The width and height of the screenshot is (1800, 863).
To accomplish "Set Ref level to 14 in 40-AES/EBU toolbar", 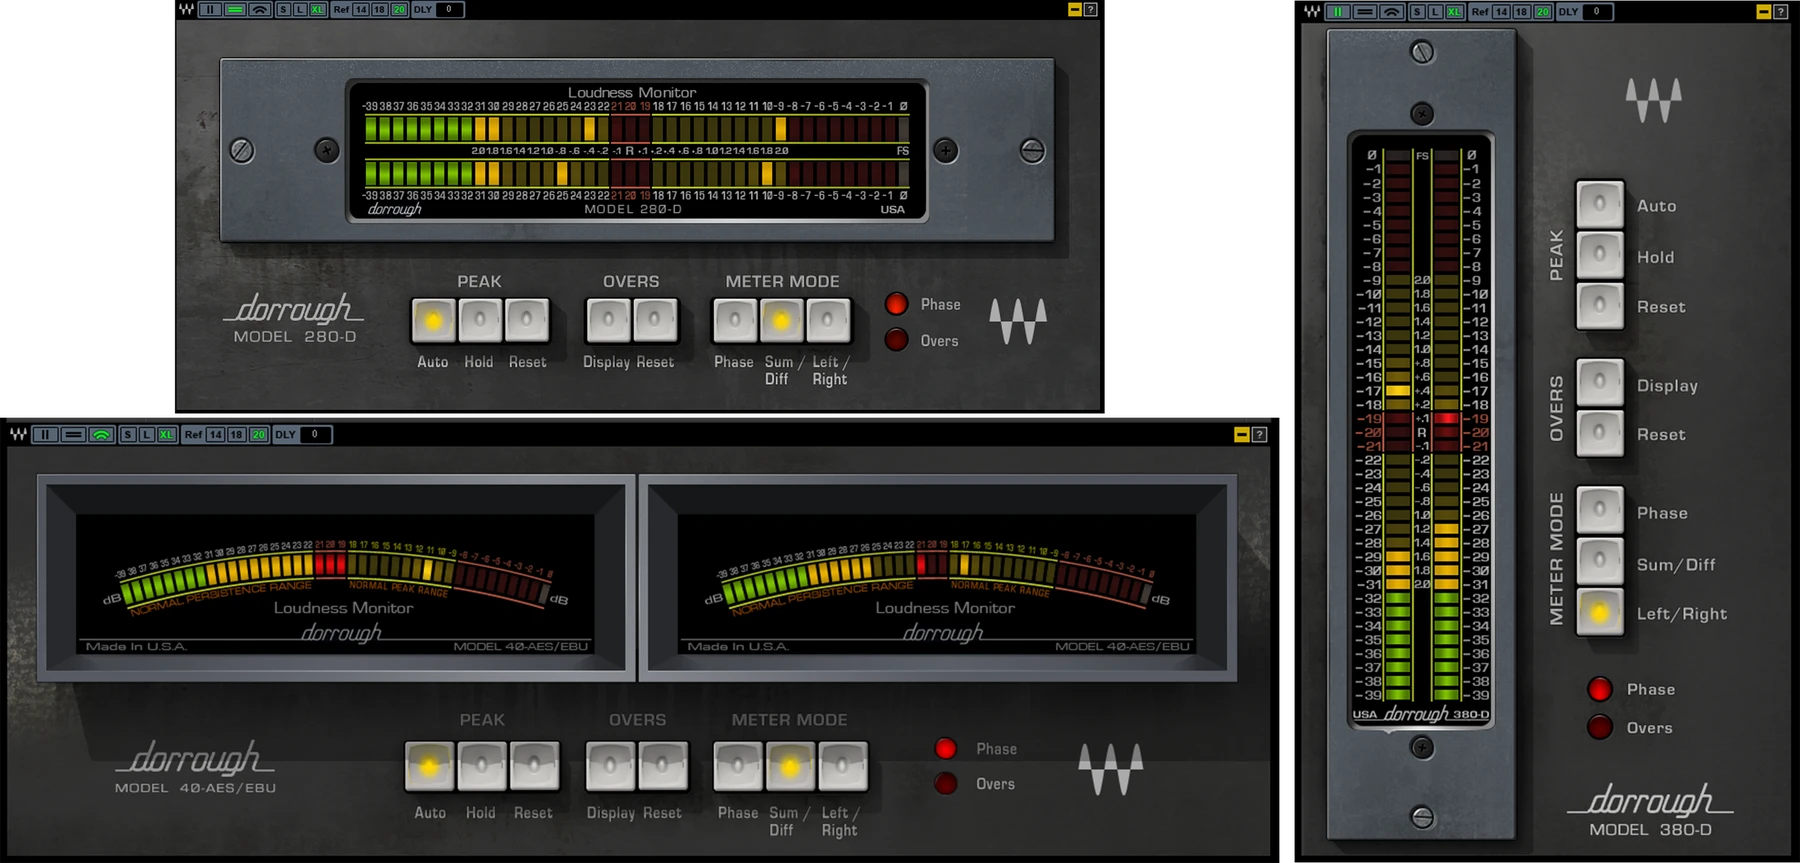I will tap(216, 434).
